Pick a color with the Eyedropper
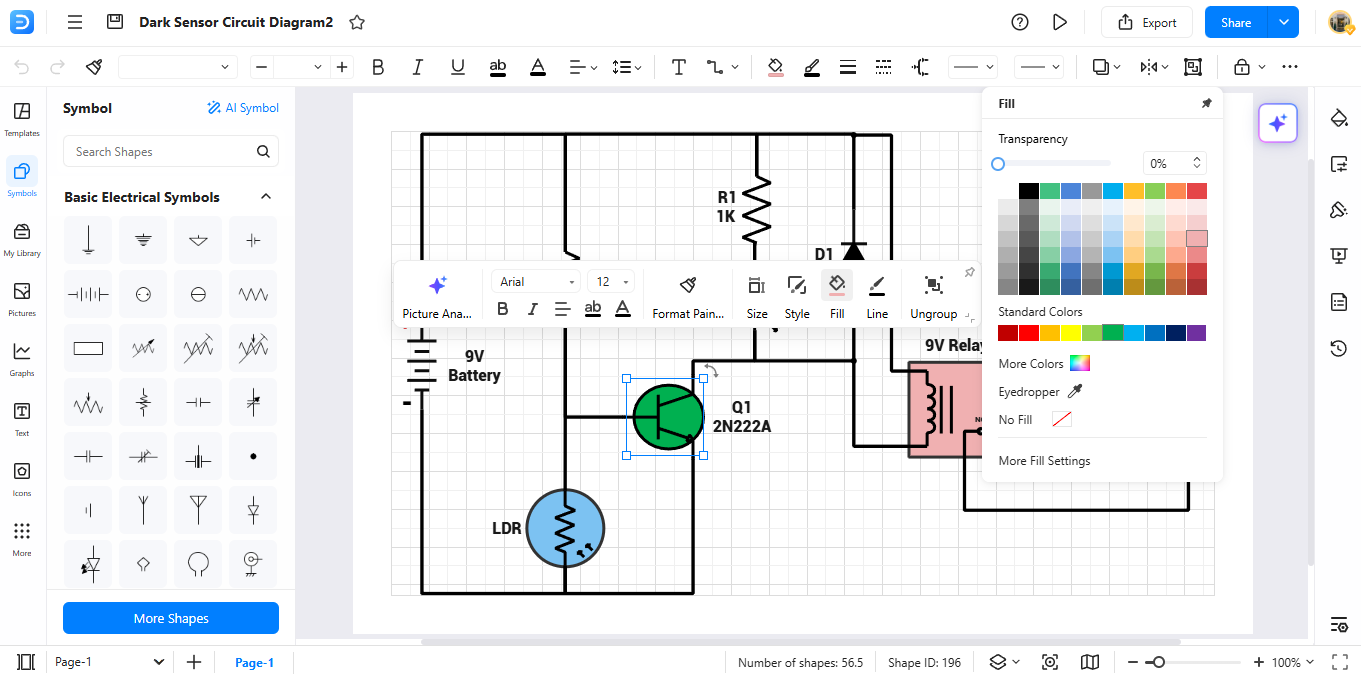 coord(1040,392)
